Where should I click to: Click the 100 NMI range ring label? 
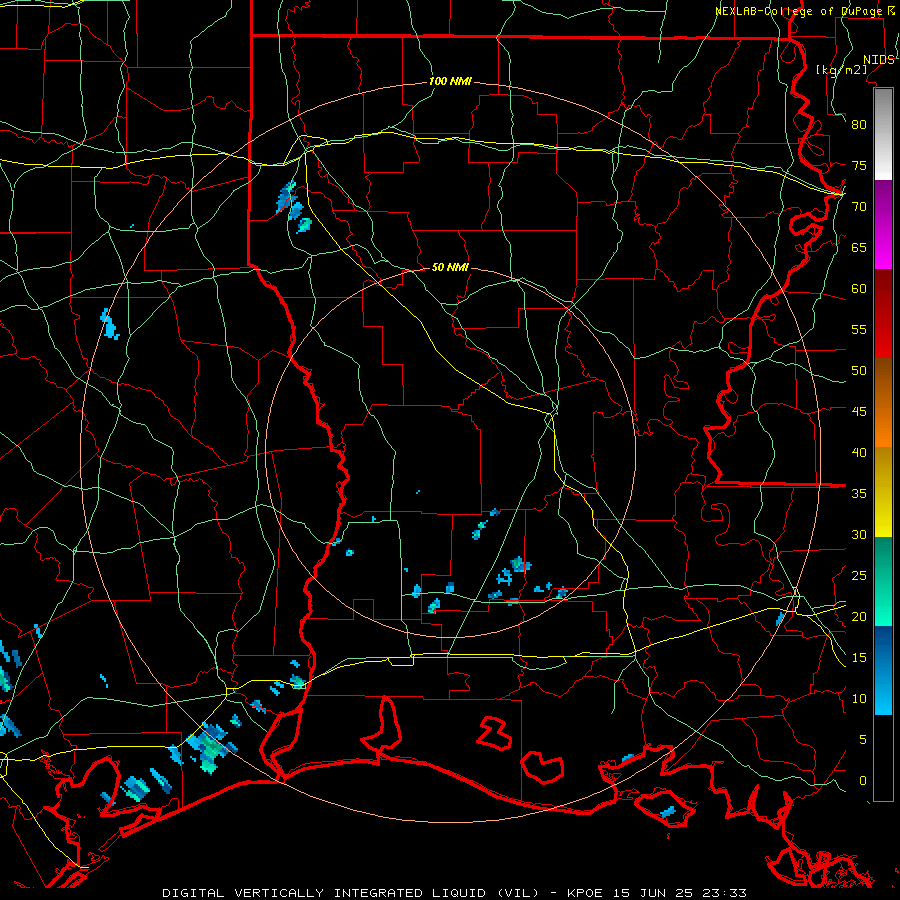point(450,81)
